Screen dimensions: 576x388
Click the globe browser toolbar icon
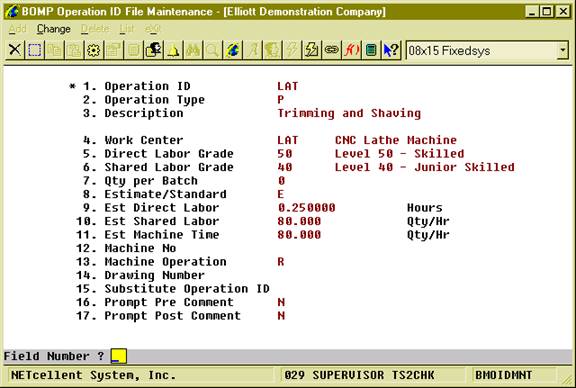(x=233, y=50)
